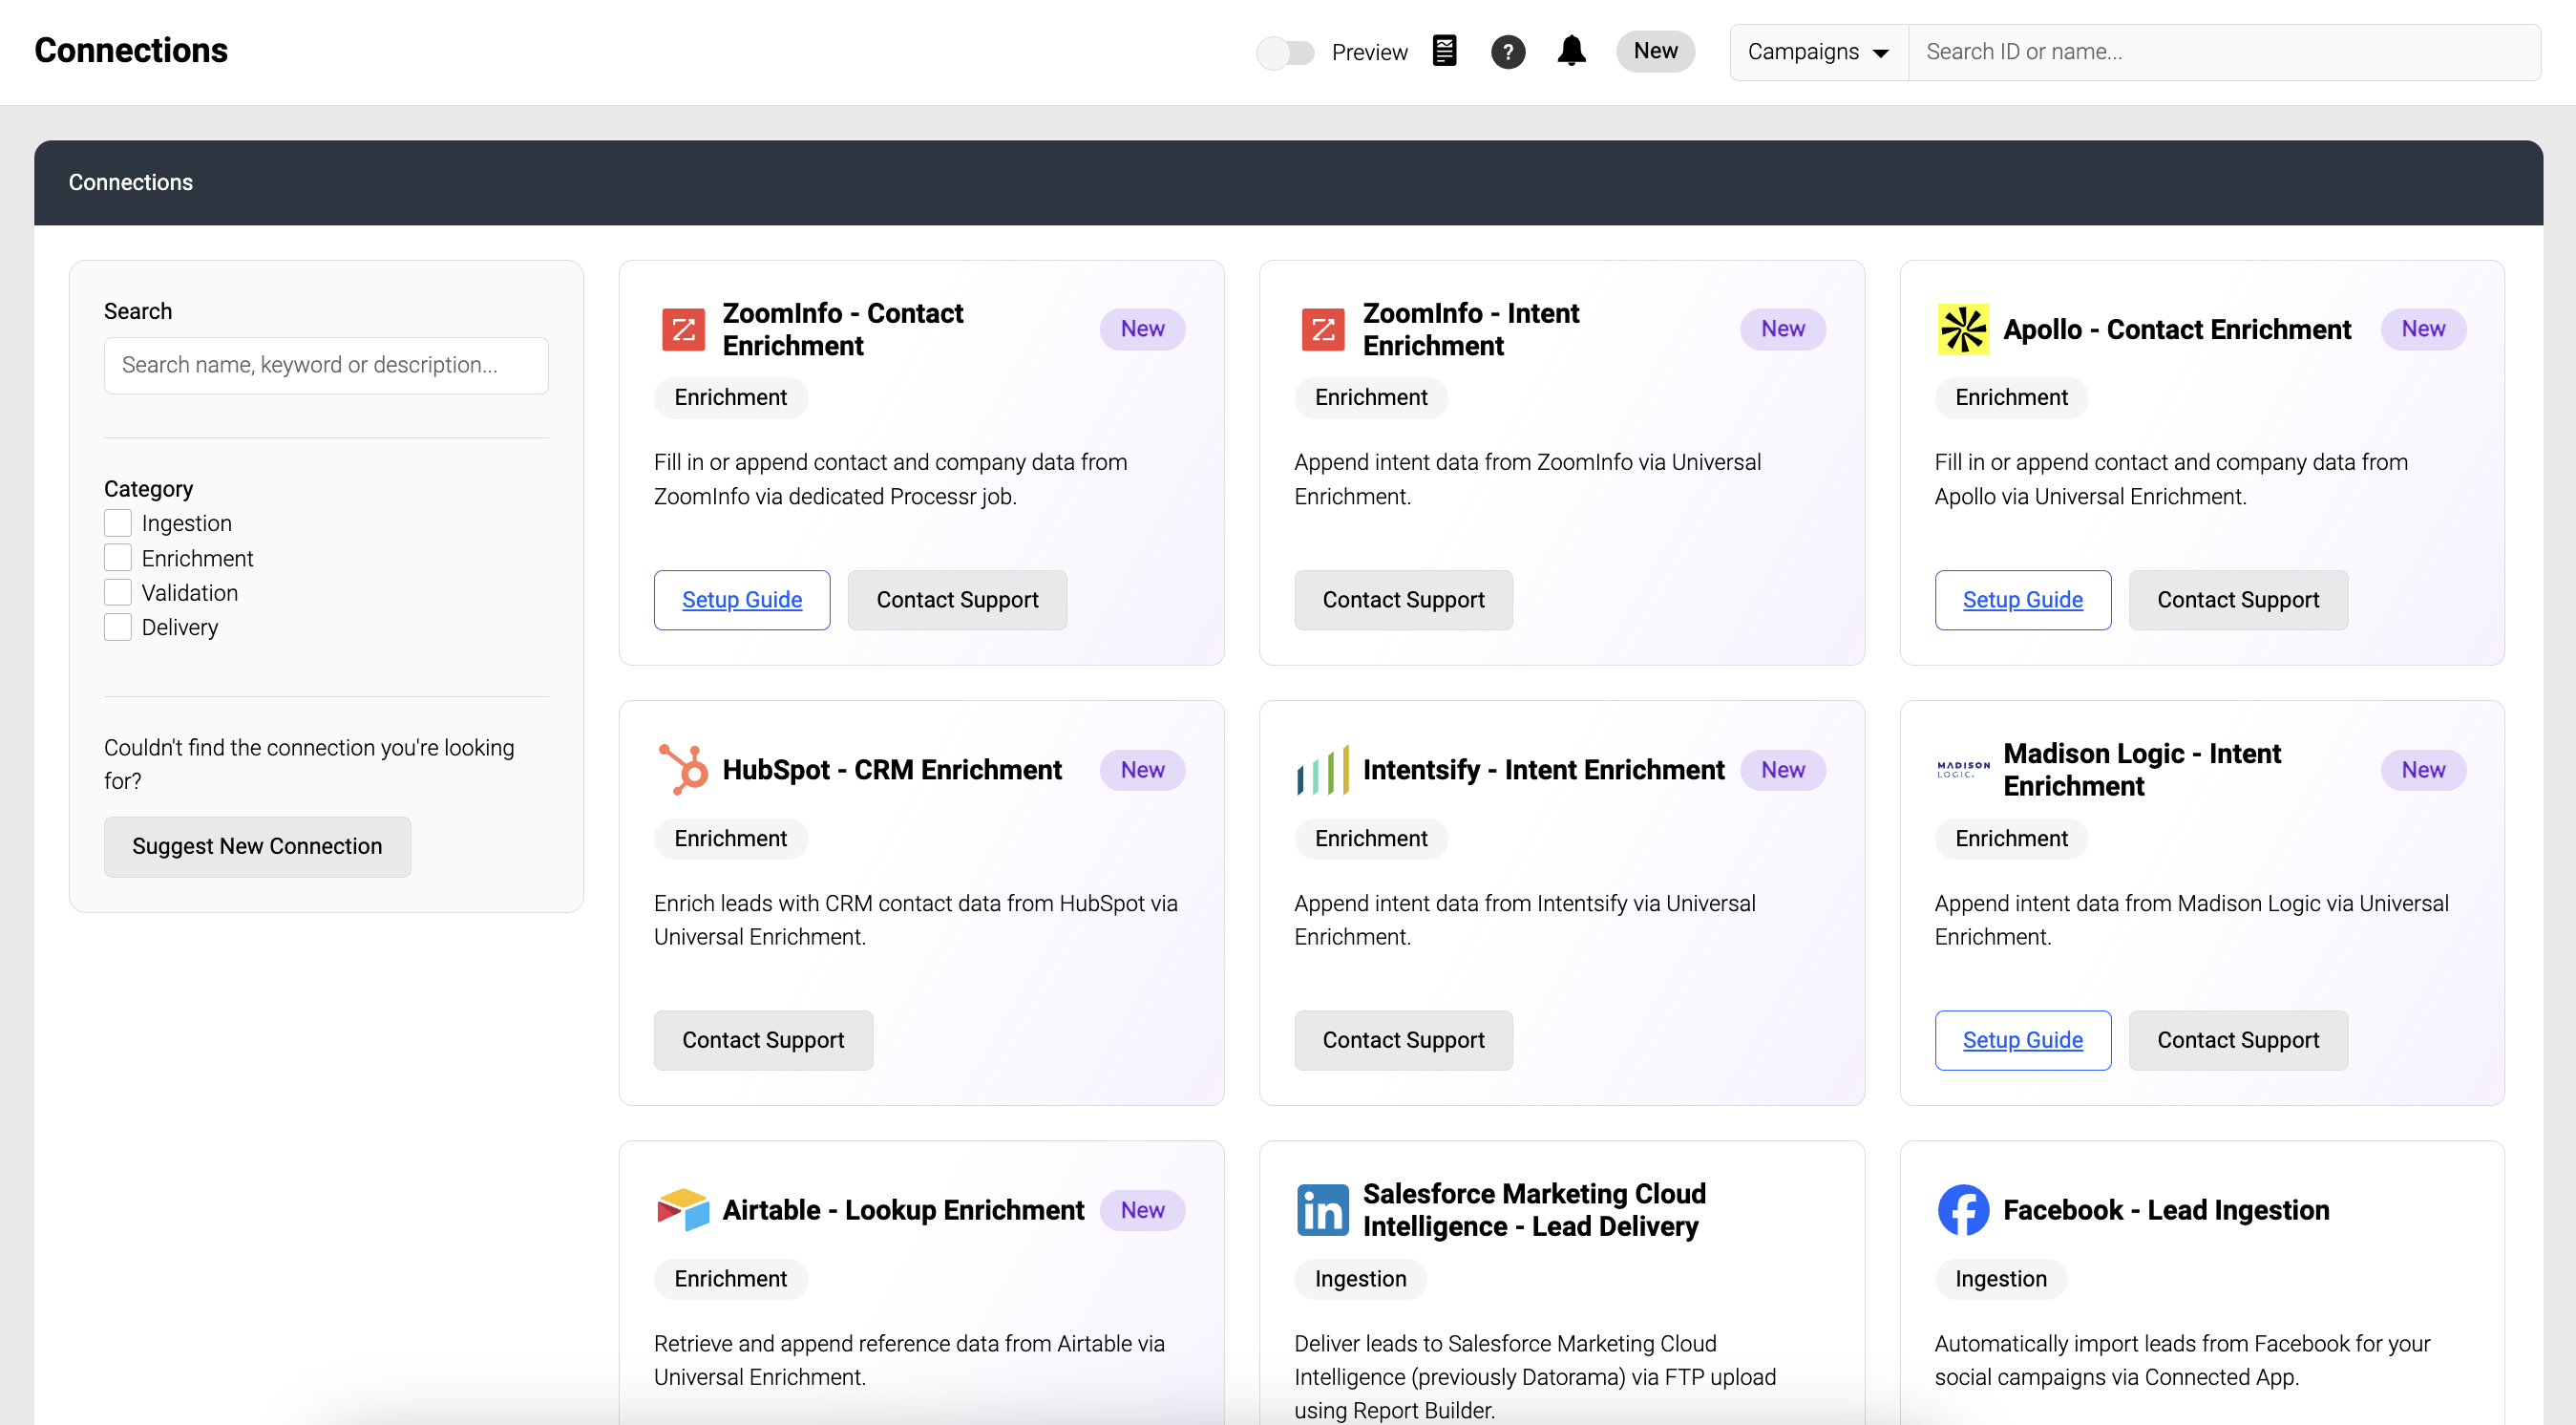Open Setup Guide for Madison Logic
This screenshot has width=2576, height=1425.
[x=2022, y=1040]
